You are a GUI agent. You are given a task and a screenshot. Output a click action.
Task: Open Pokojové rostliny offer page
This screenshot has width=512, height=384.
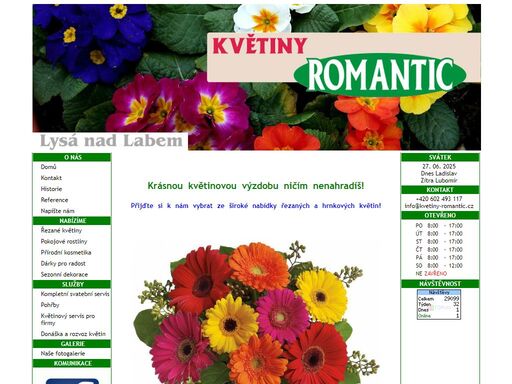[64, 241]
